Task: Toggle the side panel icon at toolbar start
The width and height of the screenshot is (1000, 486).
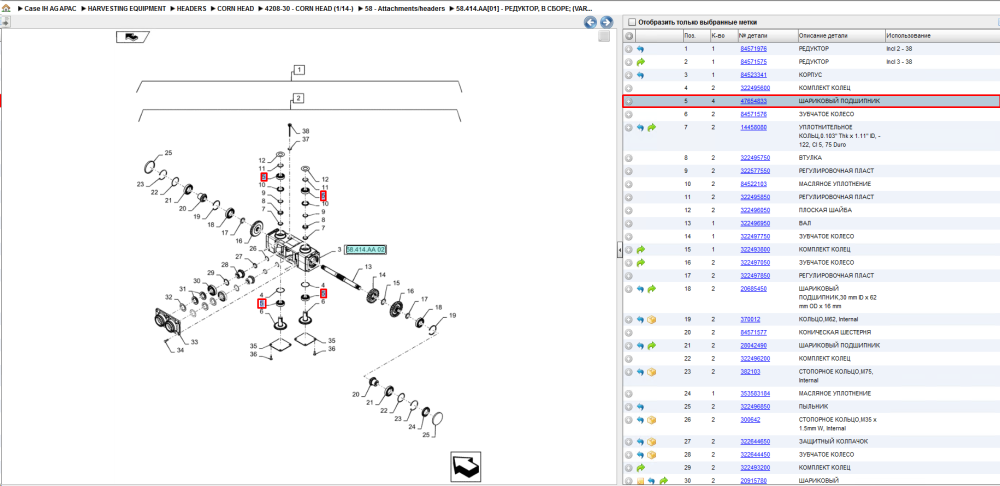Action: pyautogui.click(x=5, y=22)
